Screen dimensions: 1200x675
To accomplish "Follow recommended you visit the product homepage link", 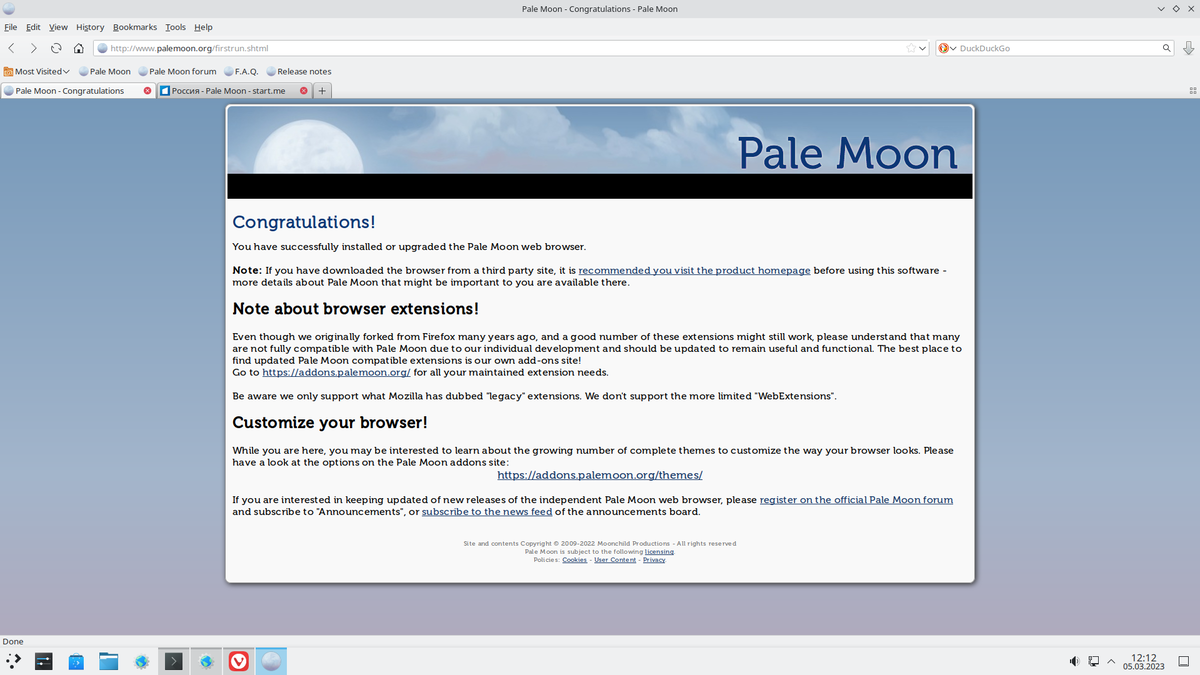I will [x=694, y=270].
